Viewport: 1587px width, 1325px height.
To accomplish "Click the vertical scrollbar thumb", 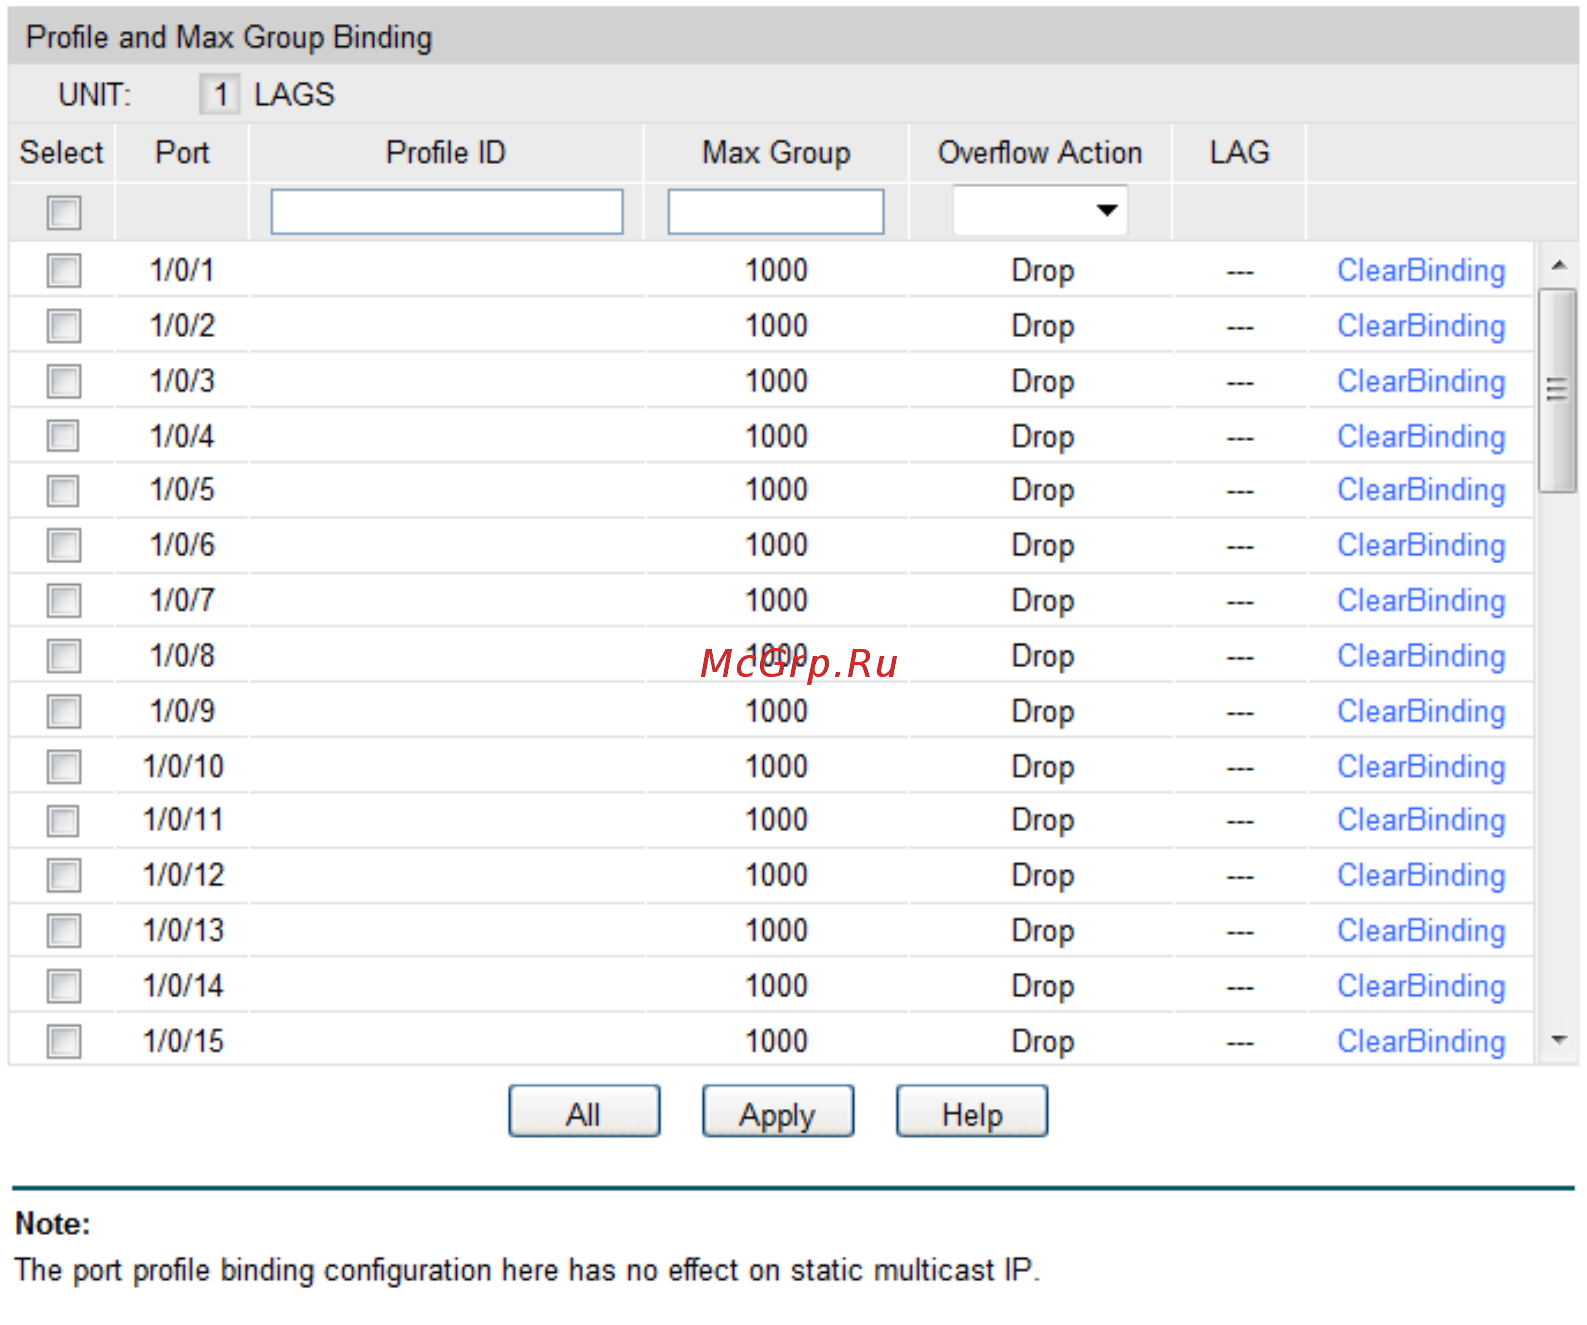I will coord(1558,390).
